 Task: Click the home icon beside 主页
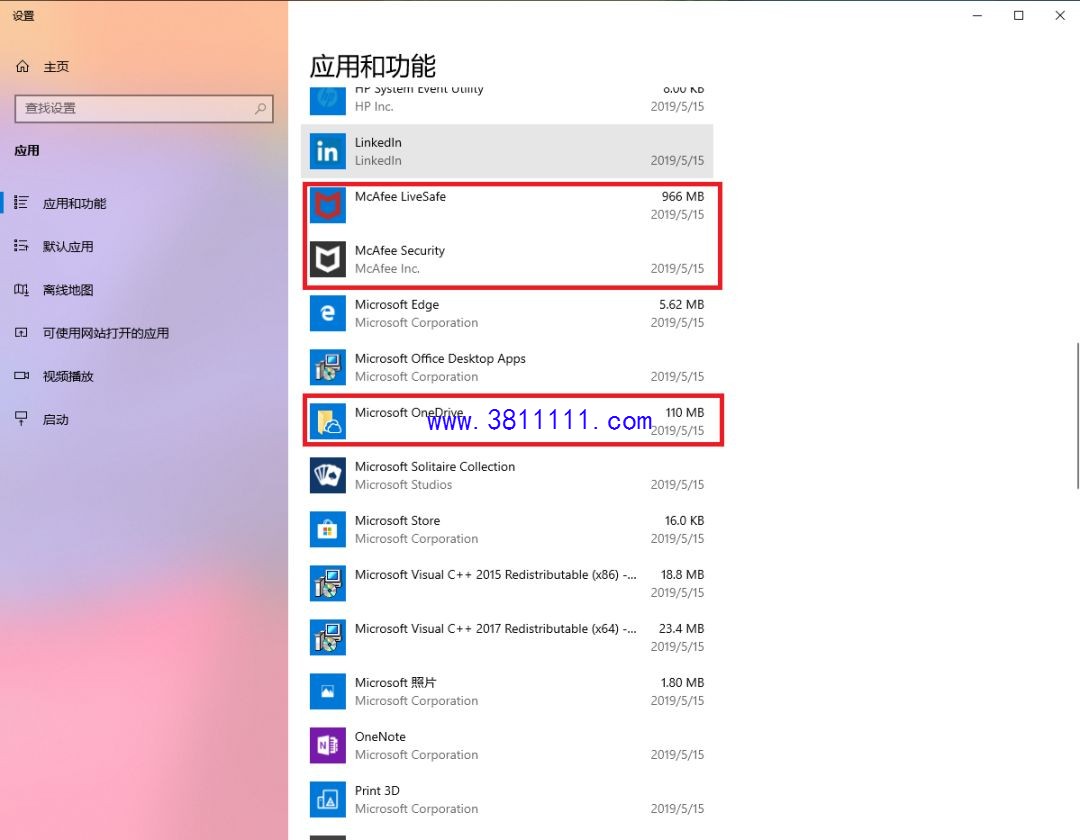click(22, 66)
